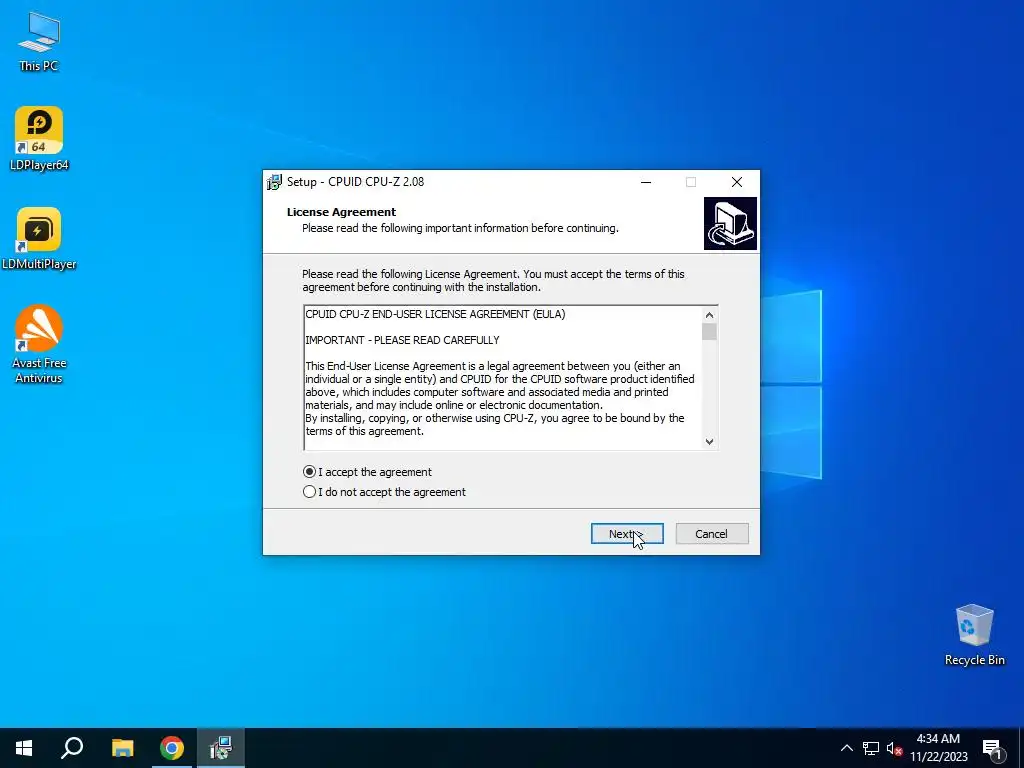
Task: Click IMPORTANT - PLEASE READ CAREFULLY line
Action: pos(402,340)
